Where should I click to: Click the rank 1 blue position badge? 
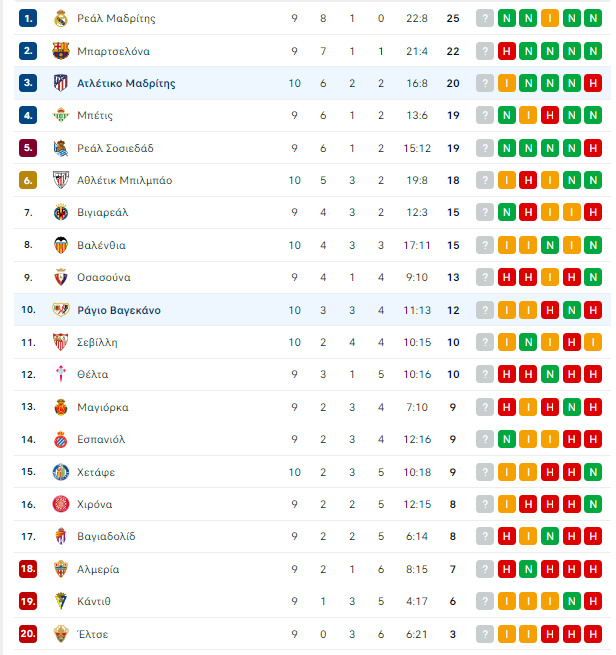coord(28,18)
